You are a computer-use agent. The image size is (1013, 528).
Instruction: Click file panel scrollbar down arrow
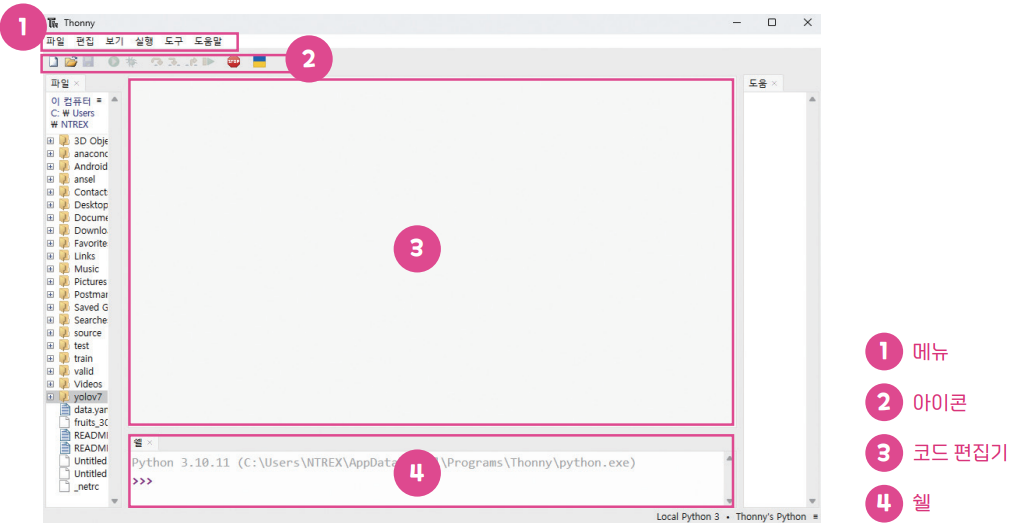(114, 502)
